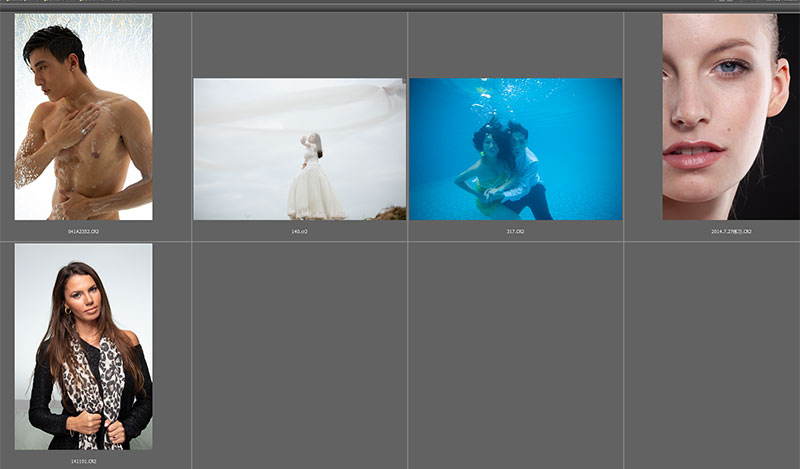Click the file name 140.cr2

(299, 232)
